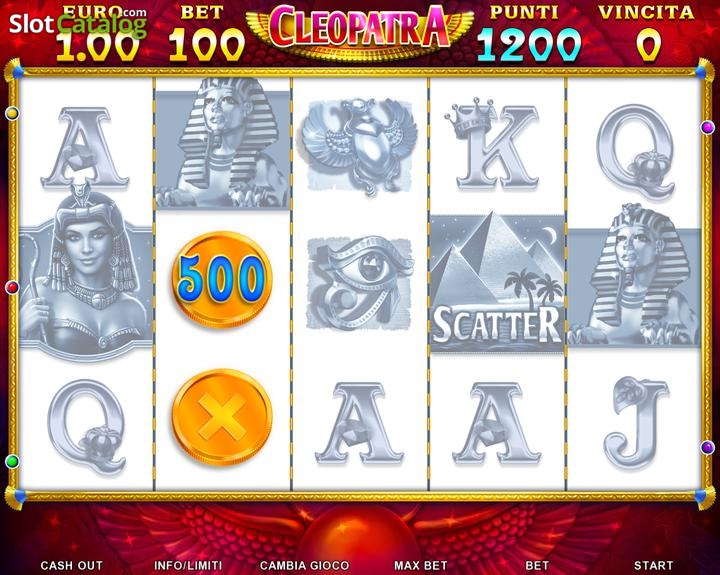Click the MAX BET button
The height and width of the screenshot is (575, 720).
(421, 565)
